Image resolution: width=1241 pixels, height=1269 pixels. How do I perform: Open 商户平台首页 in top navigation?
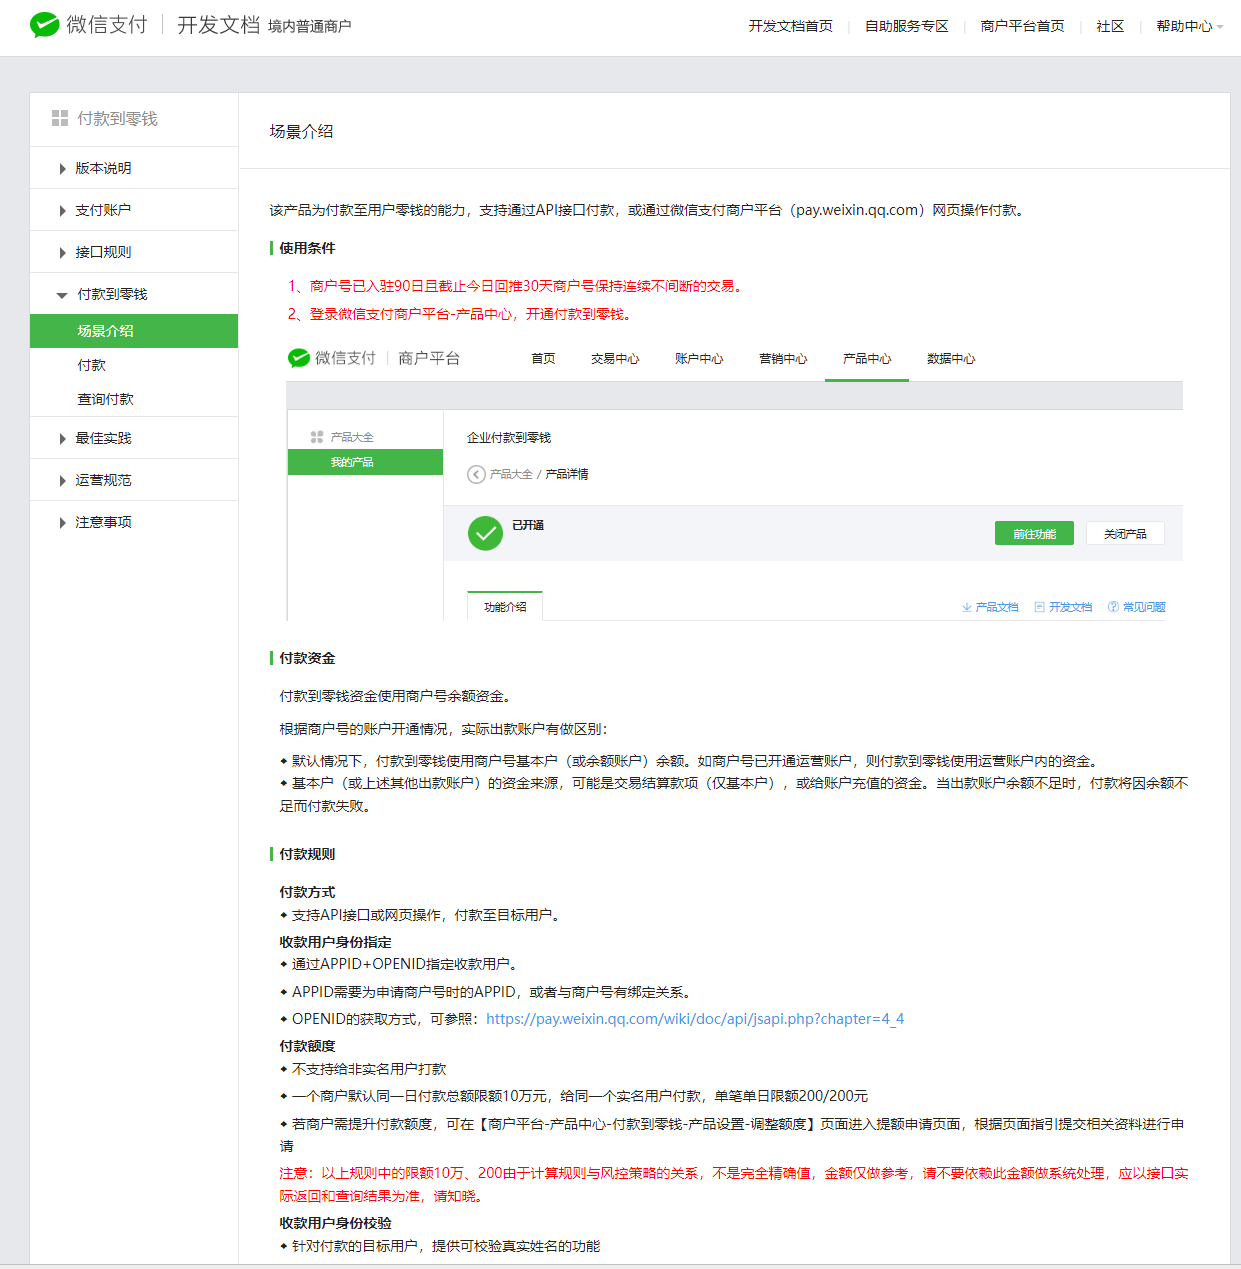click(x=1022, y=26)
